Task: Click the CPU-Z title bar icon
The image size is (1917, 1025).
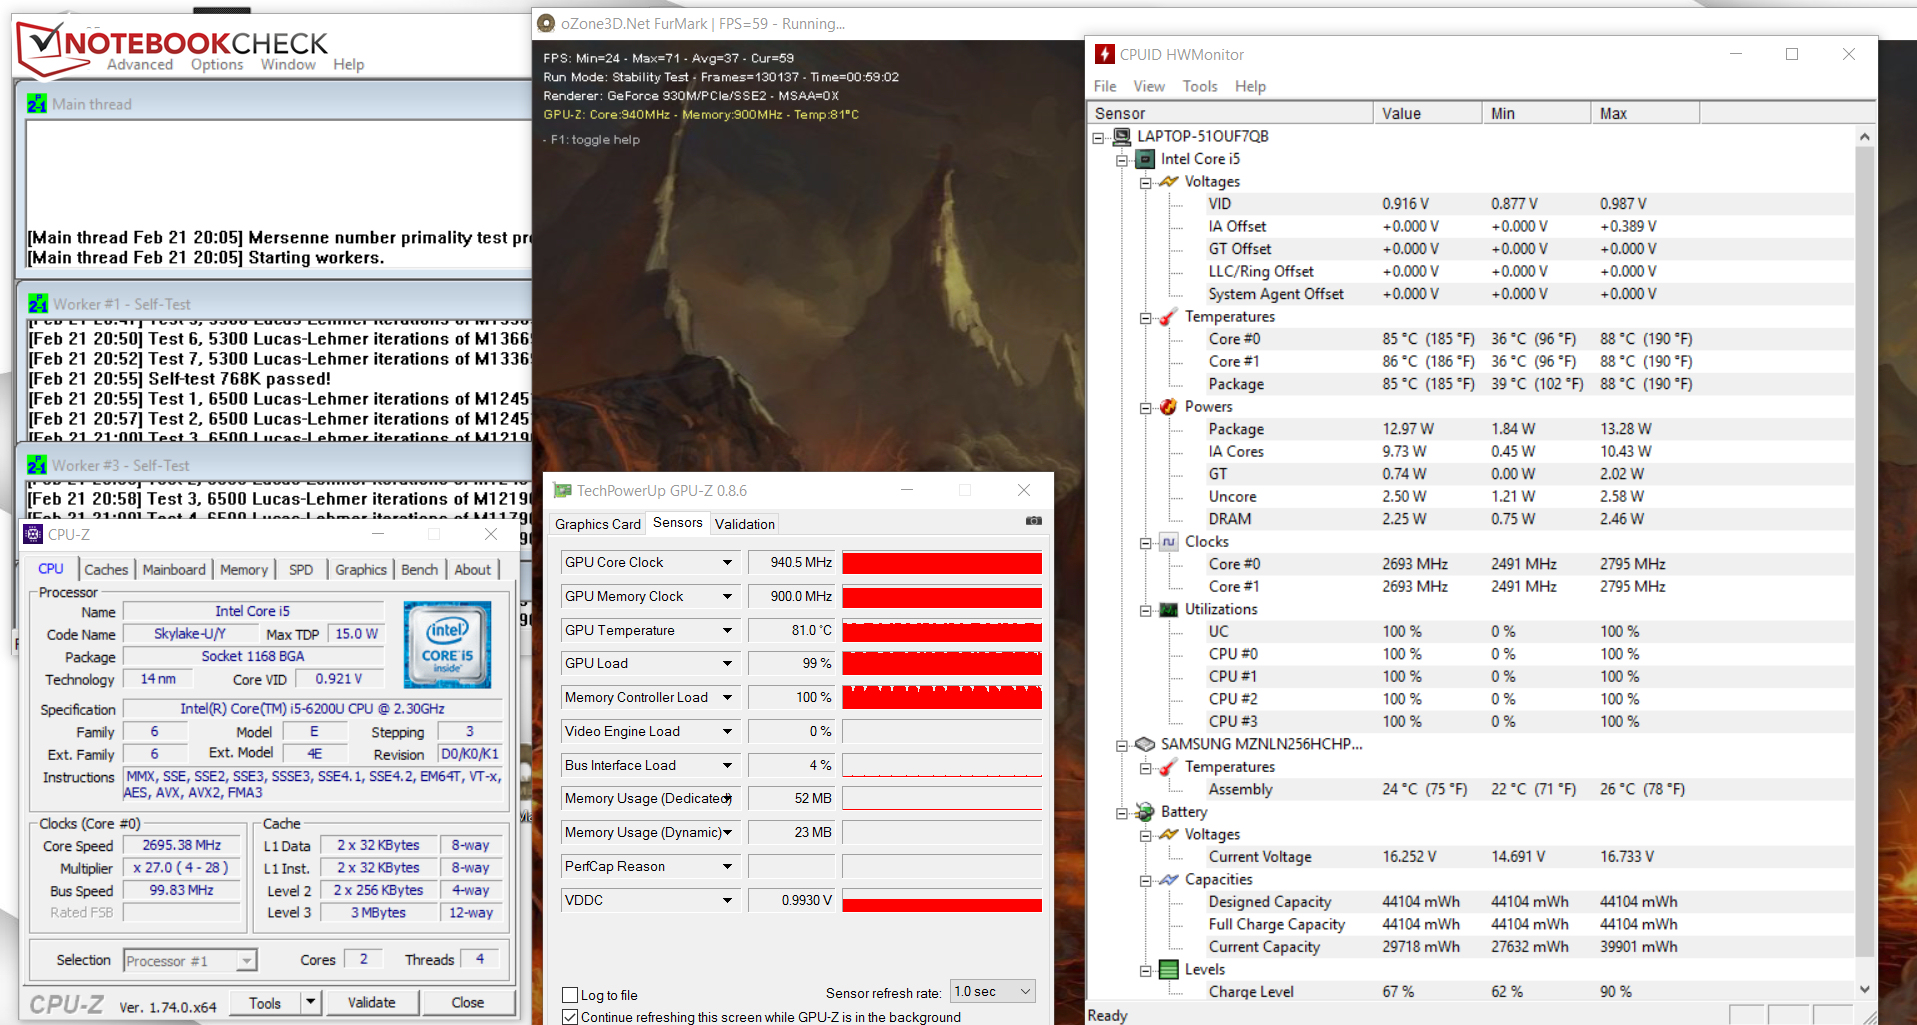Action: 34,534
